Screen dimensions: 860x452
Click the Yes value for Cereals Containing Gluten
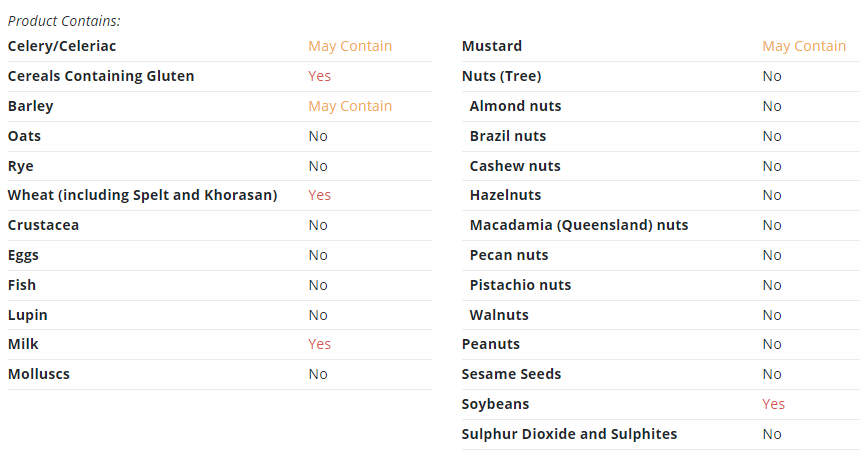tap(319, 76)
